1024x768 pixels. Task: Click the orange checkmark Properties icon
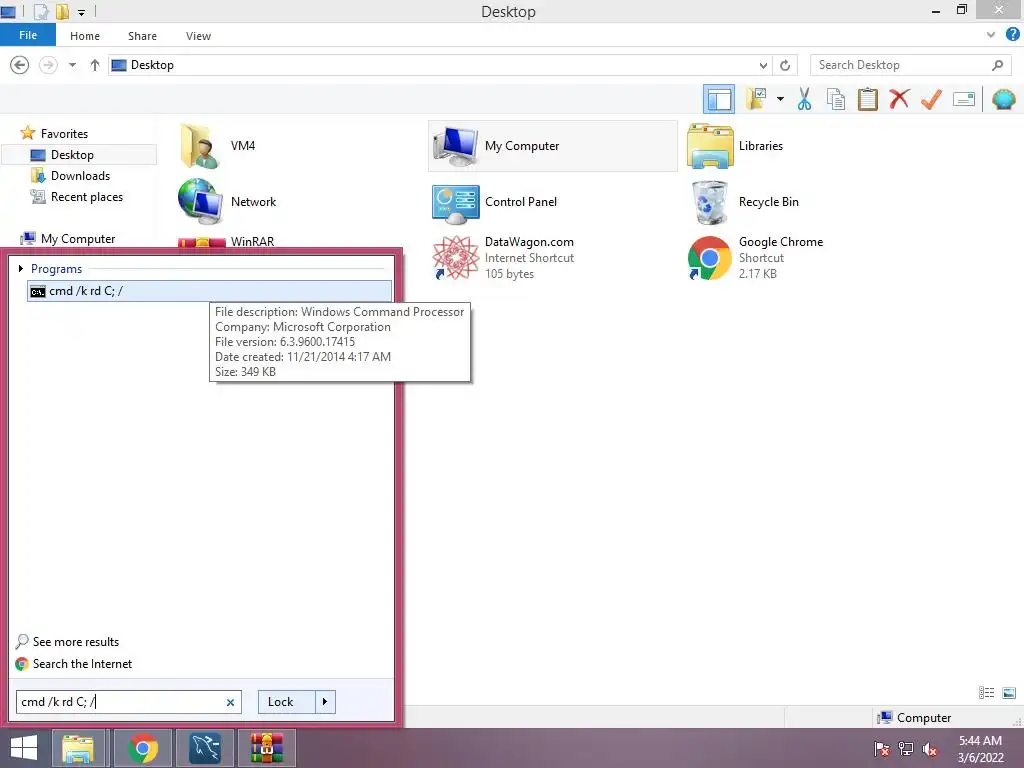tap(931, 99)
